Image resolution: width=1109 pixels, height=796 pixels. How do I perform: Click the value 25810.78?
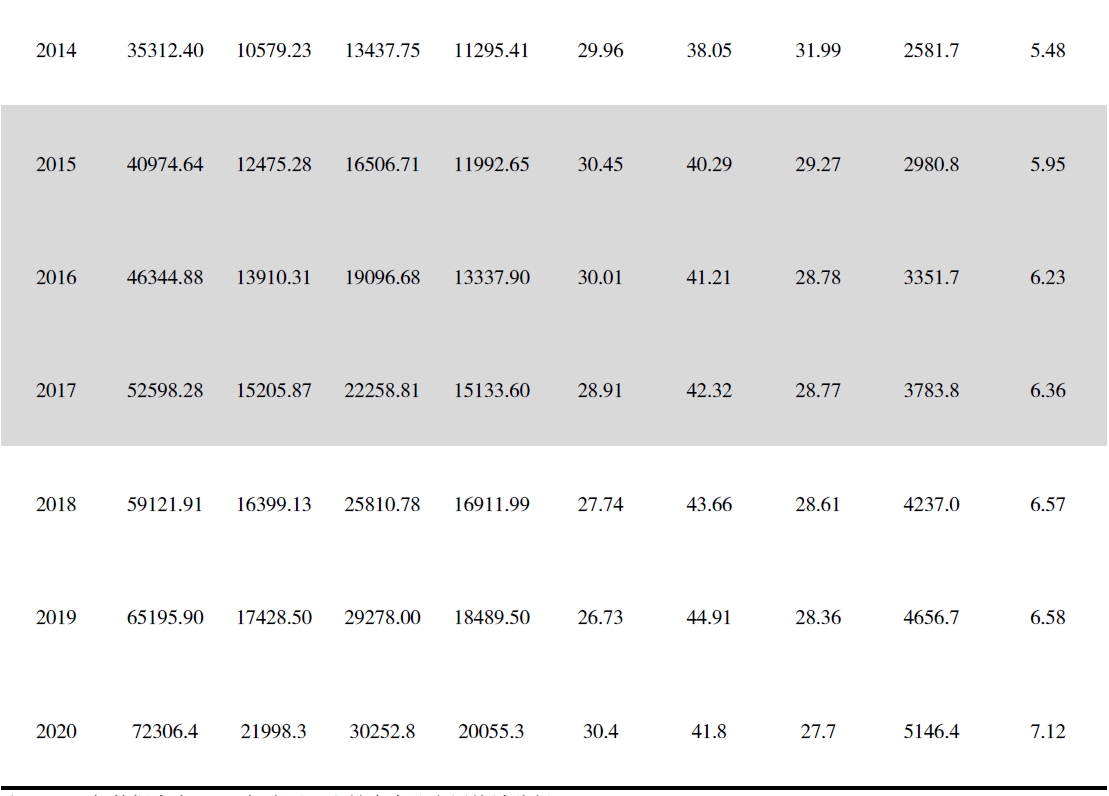pyautogui.click(x=382, y=504)
